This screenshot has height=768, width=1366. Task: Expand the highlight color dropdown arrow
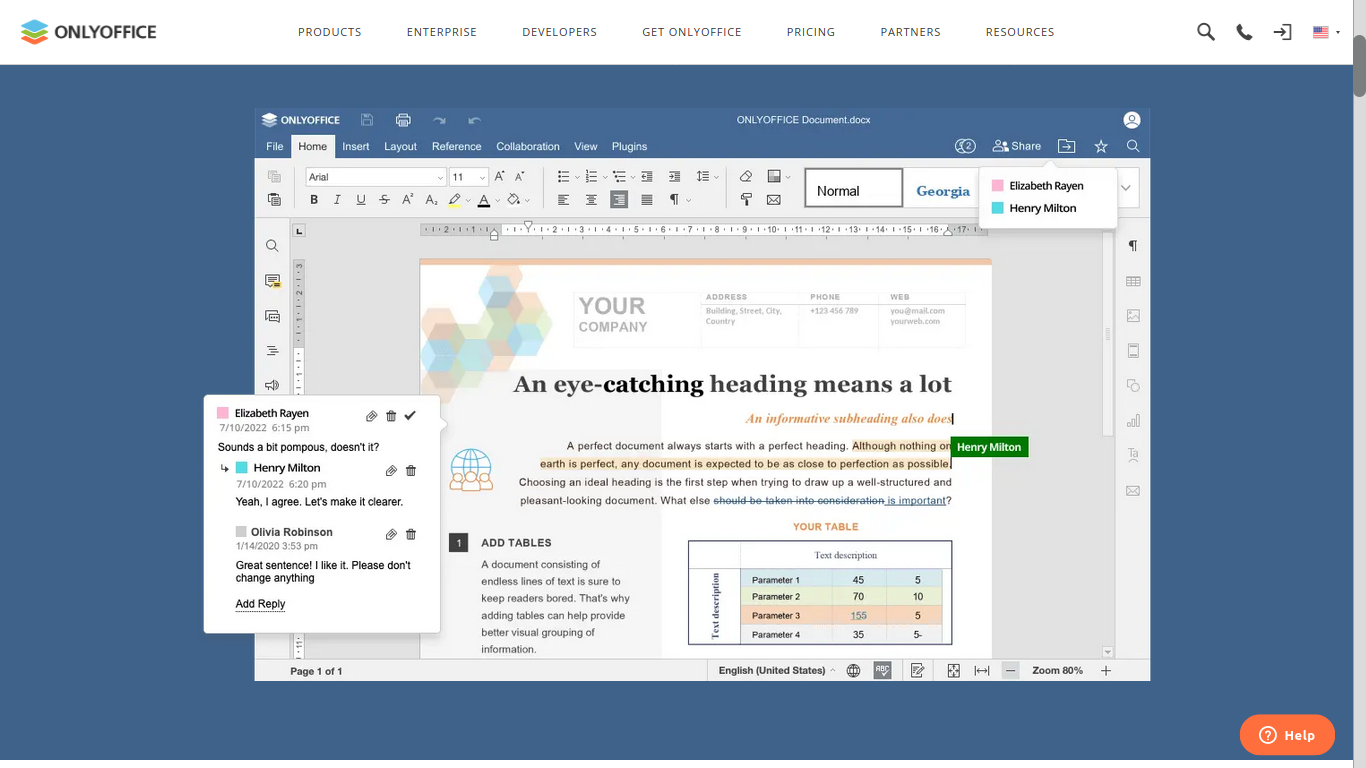469,200
